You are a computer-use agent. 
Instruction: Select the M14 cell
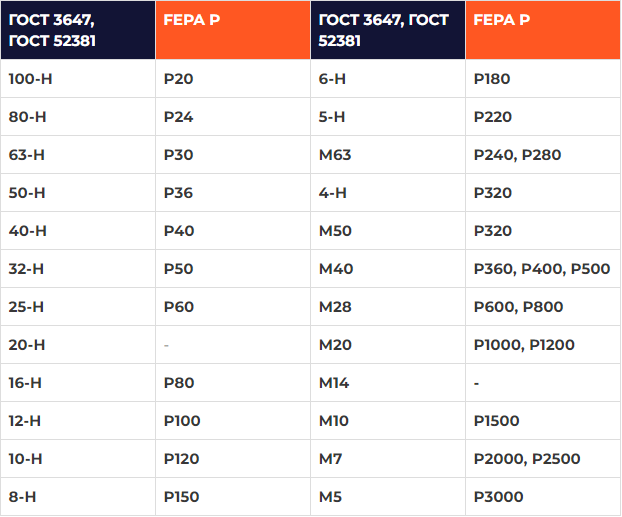coord(334,383)
